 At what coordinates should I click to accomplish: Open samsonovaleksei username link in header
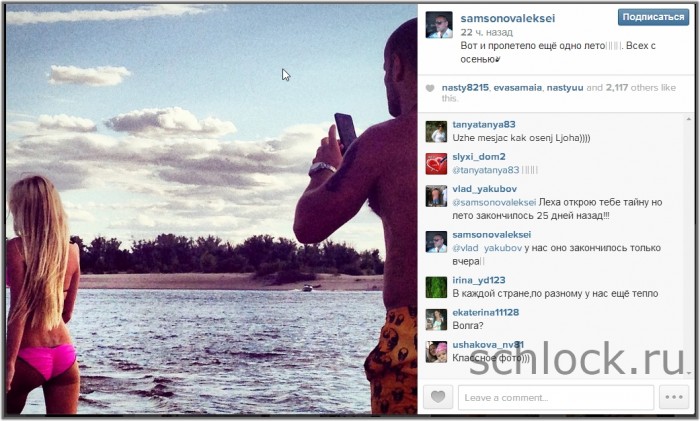tap(508, 18)
